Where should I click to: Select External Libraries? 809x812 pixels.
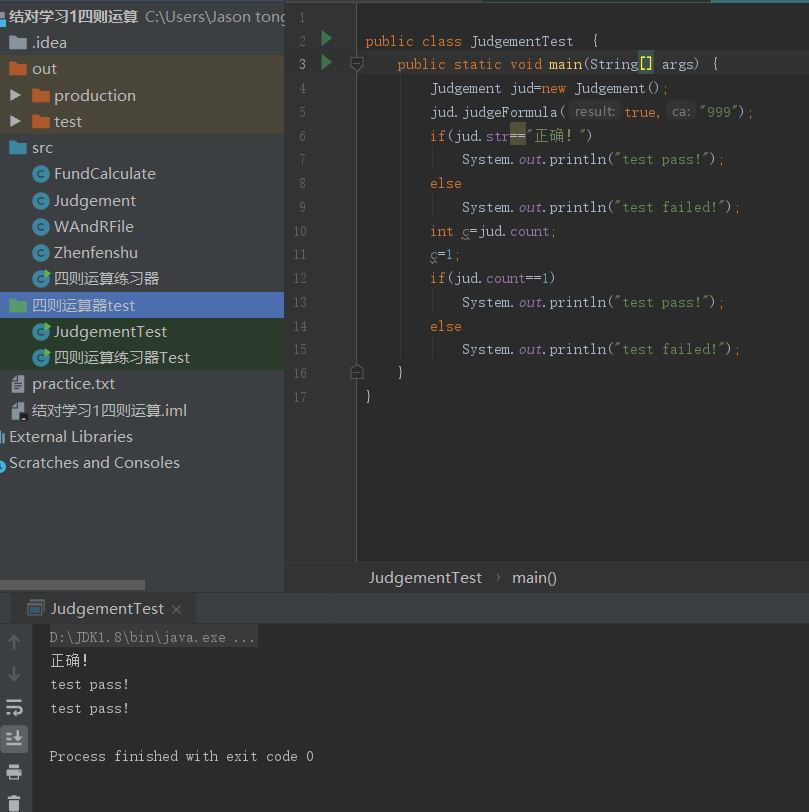click(x=71, y=437)
